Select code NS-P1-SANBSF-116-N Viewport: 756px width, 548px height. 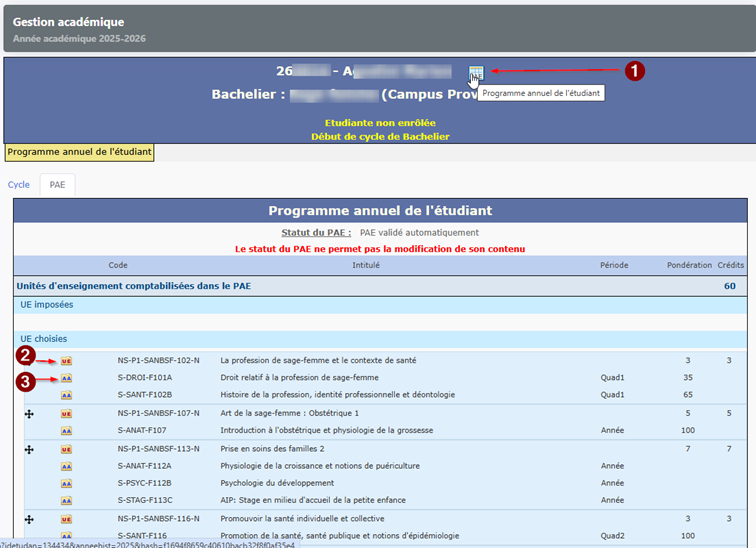(x=159, y=519)
